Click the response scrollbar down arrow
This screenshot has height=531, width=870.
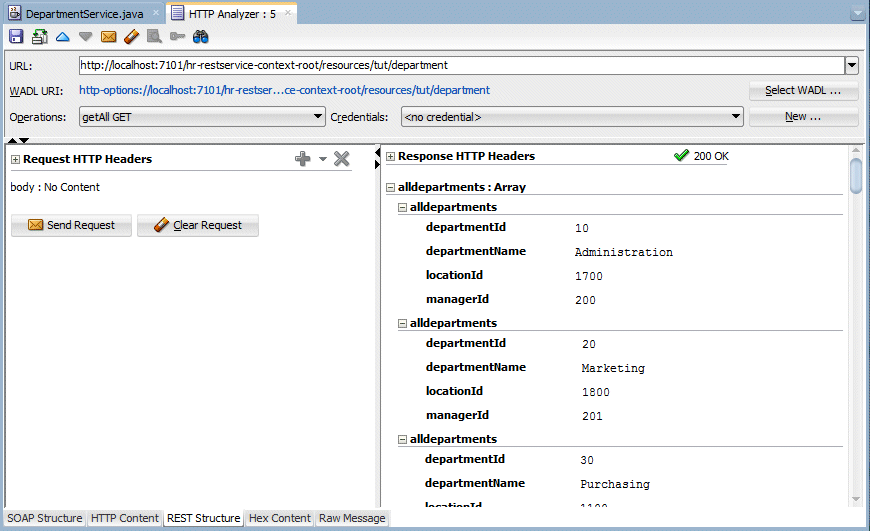(856, 499)
